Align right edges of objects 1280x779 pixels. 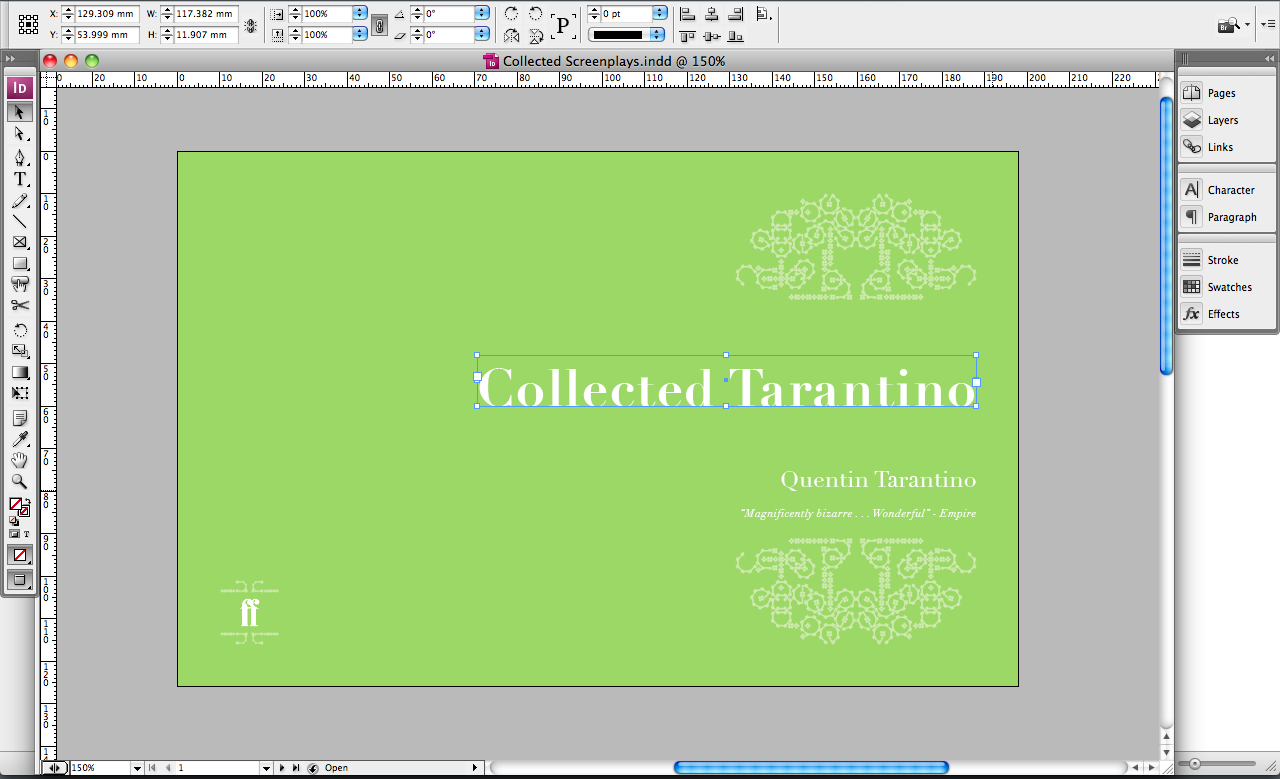point(736,14)
